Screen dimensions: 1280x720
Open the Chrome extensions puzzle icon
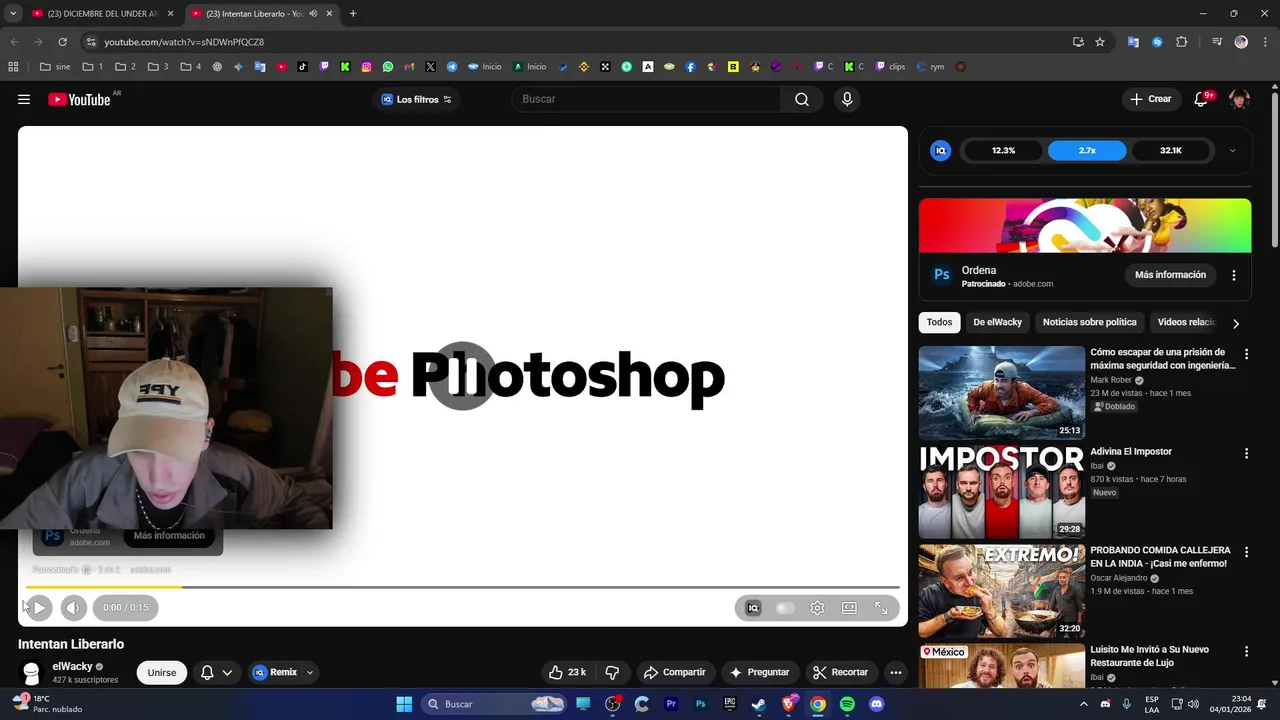coord(1182,42)
